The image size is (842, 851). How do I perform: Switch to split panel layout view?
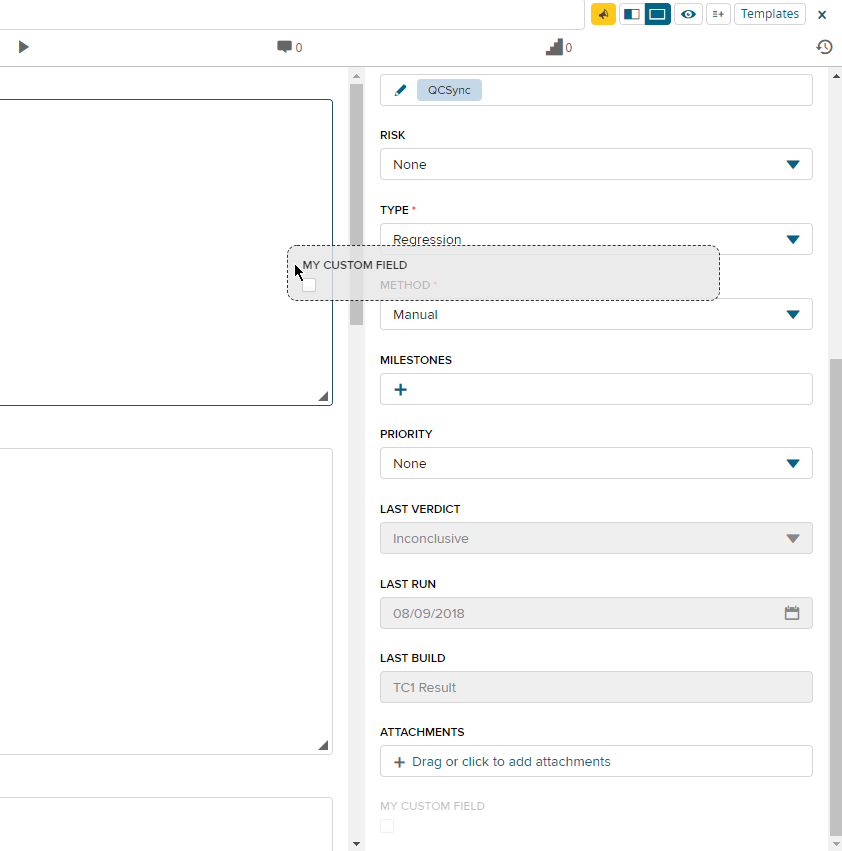tap(631, 14)
